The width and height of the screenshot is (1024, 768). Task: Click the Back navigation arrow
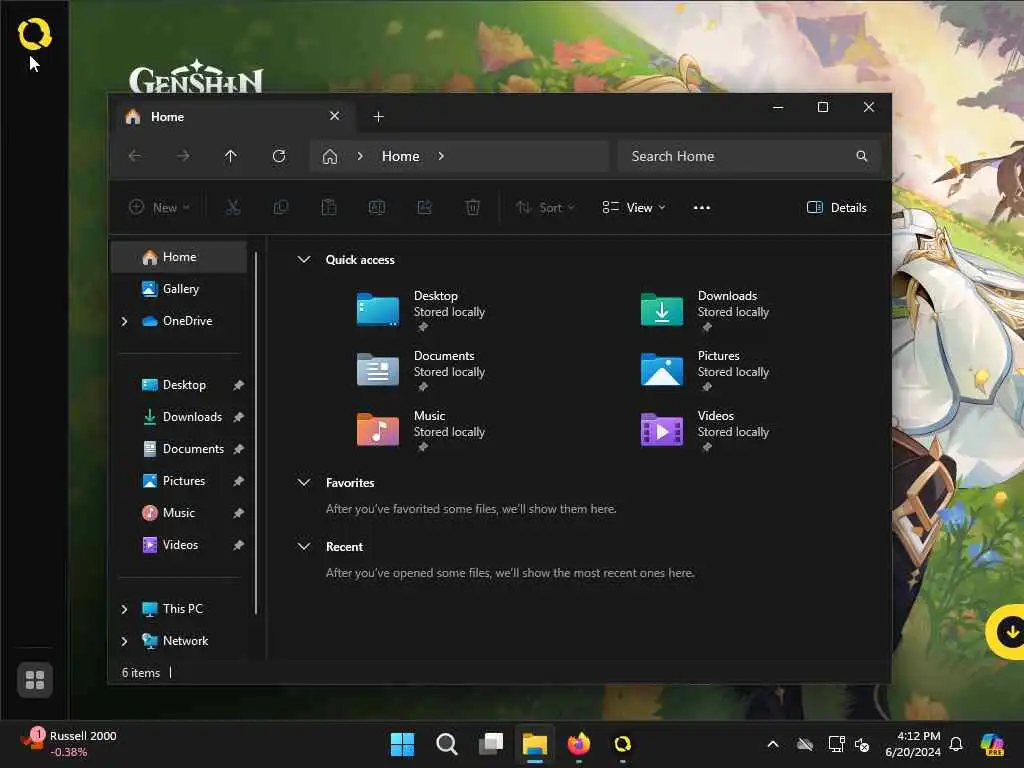point(135,156)
